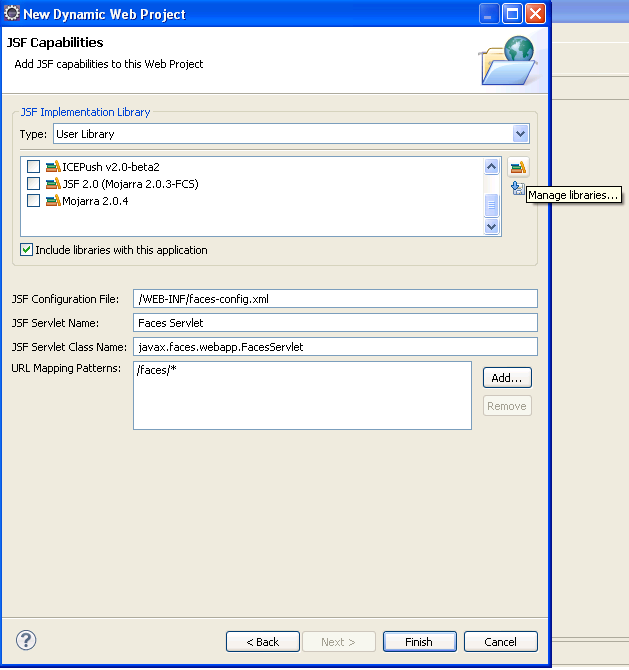The image size is (629, 670).
Task: Go to the previous page with Back
Action: point(263,642)
